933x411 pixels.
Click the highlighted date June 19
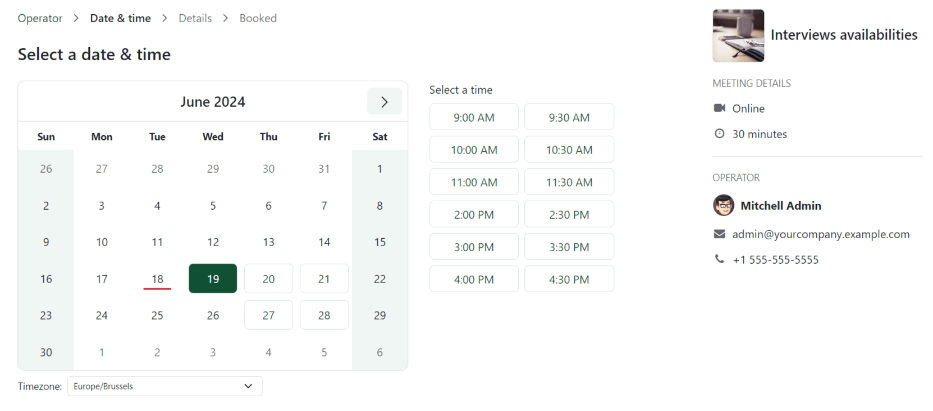tap(213, 279)
